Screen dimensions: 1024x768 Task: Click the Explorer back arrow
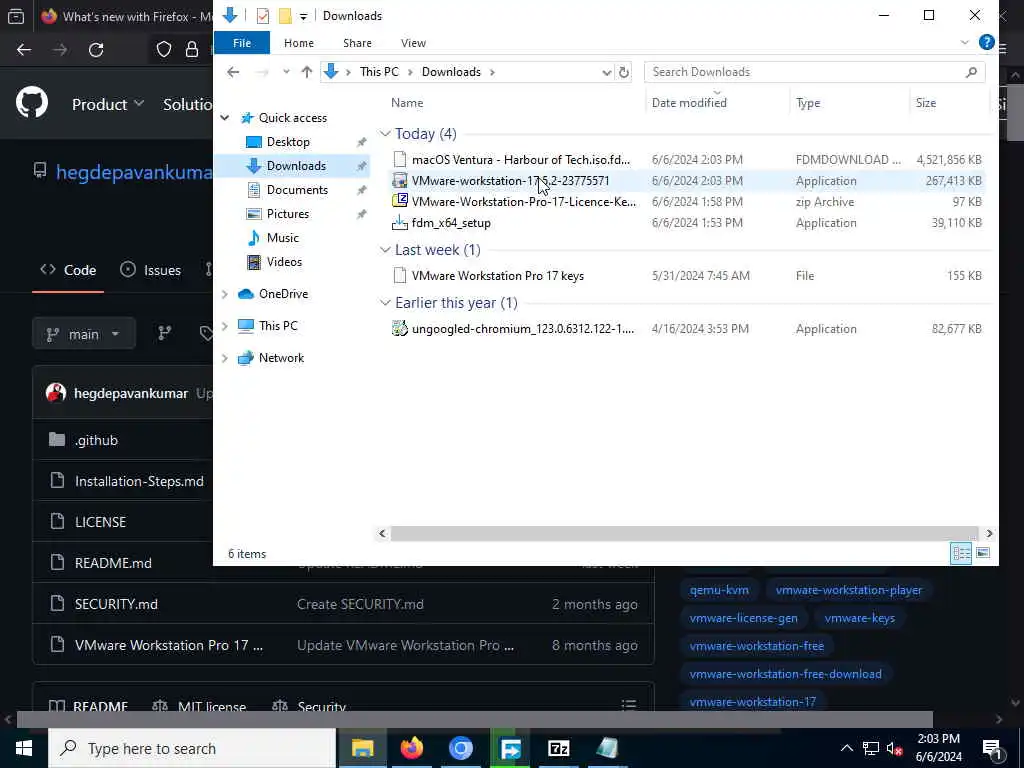click(233, 72)
